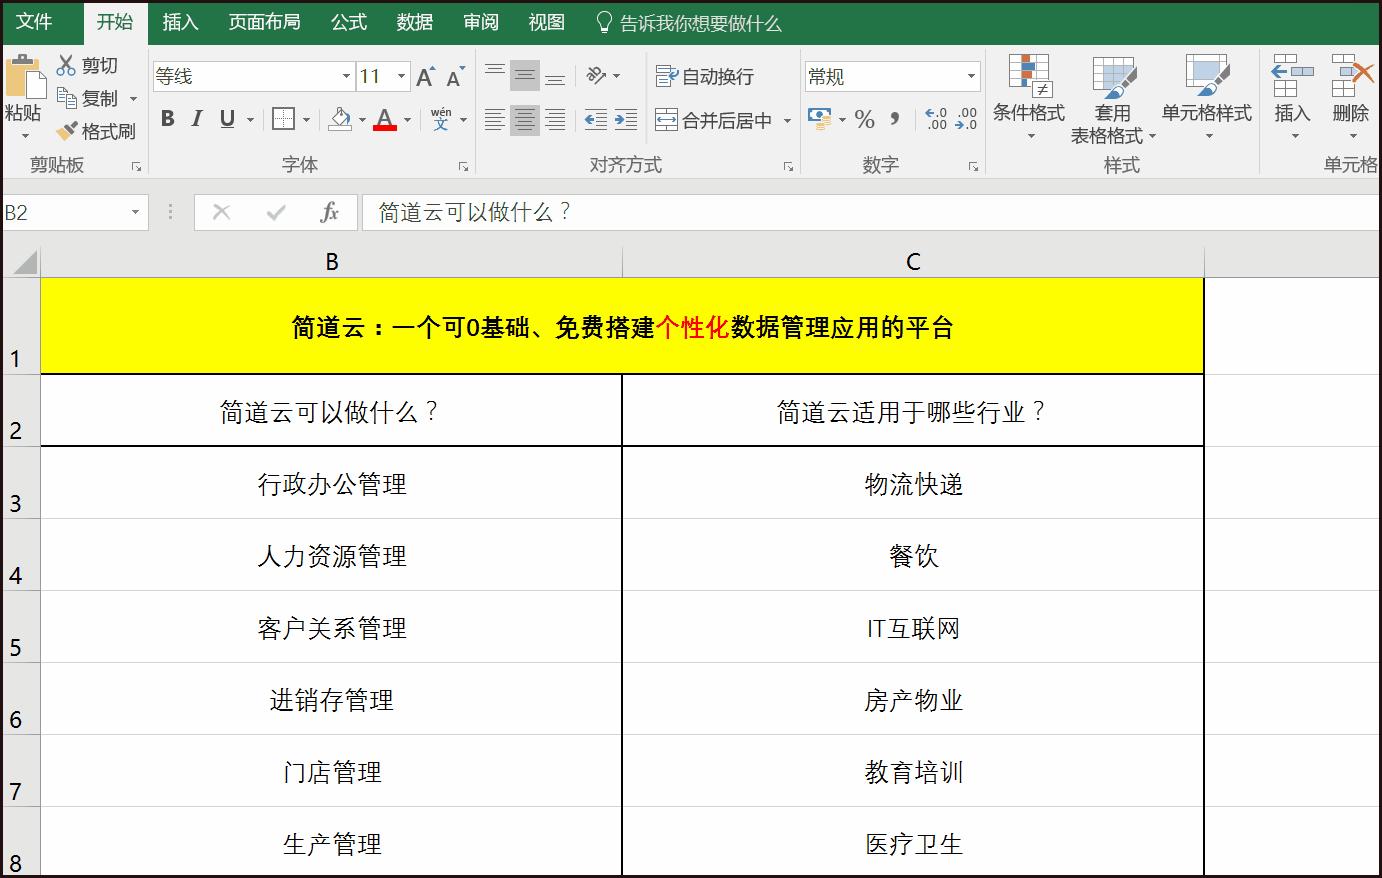
Task: Click Merge and Center (合并后居中)
Action: point(714,120)
